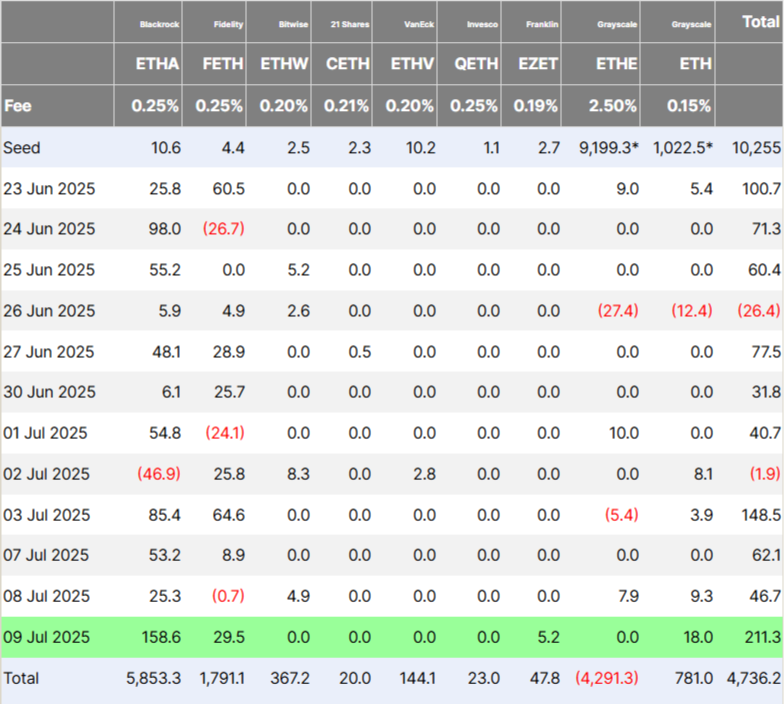The image size is (784, 704).
Task: Select the red (5.4) ETHE outflow
Action: [622, 515]
